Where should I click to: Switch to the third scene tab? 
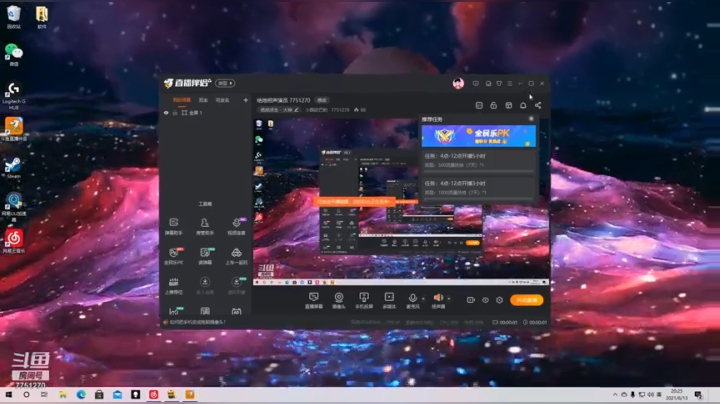pyautogui.click(x=223, y=100)
